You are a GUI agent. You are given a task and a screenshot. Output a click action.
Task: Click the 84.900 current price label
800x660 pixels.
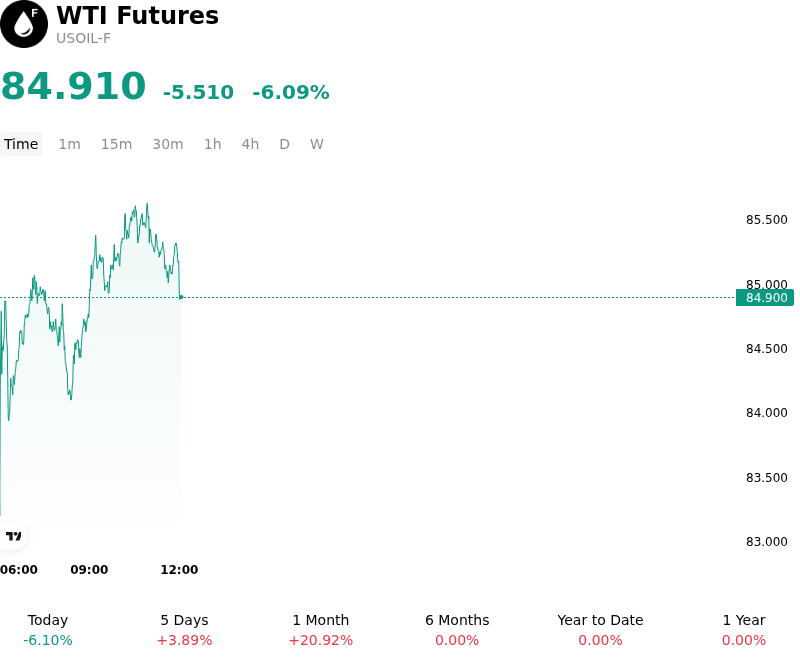point(765,298)
